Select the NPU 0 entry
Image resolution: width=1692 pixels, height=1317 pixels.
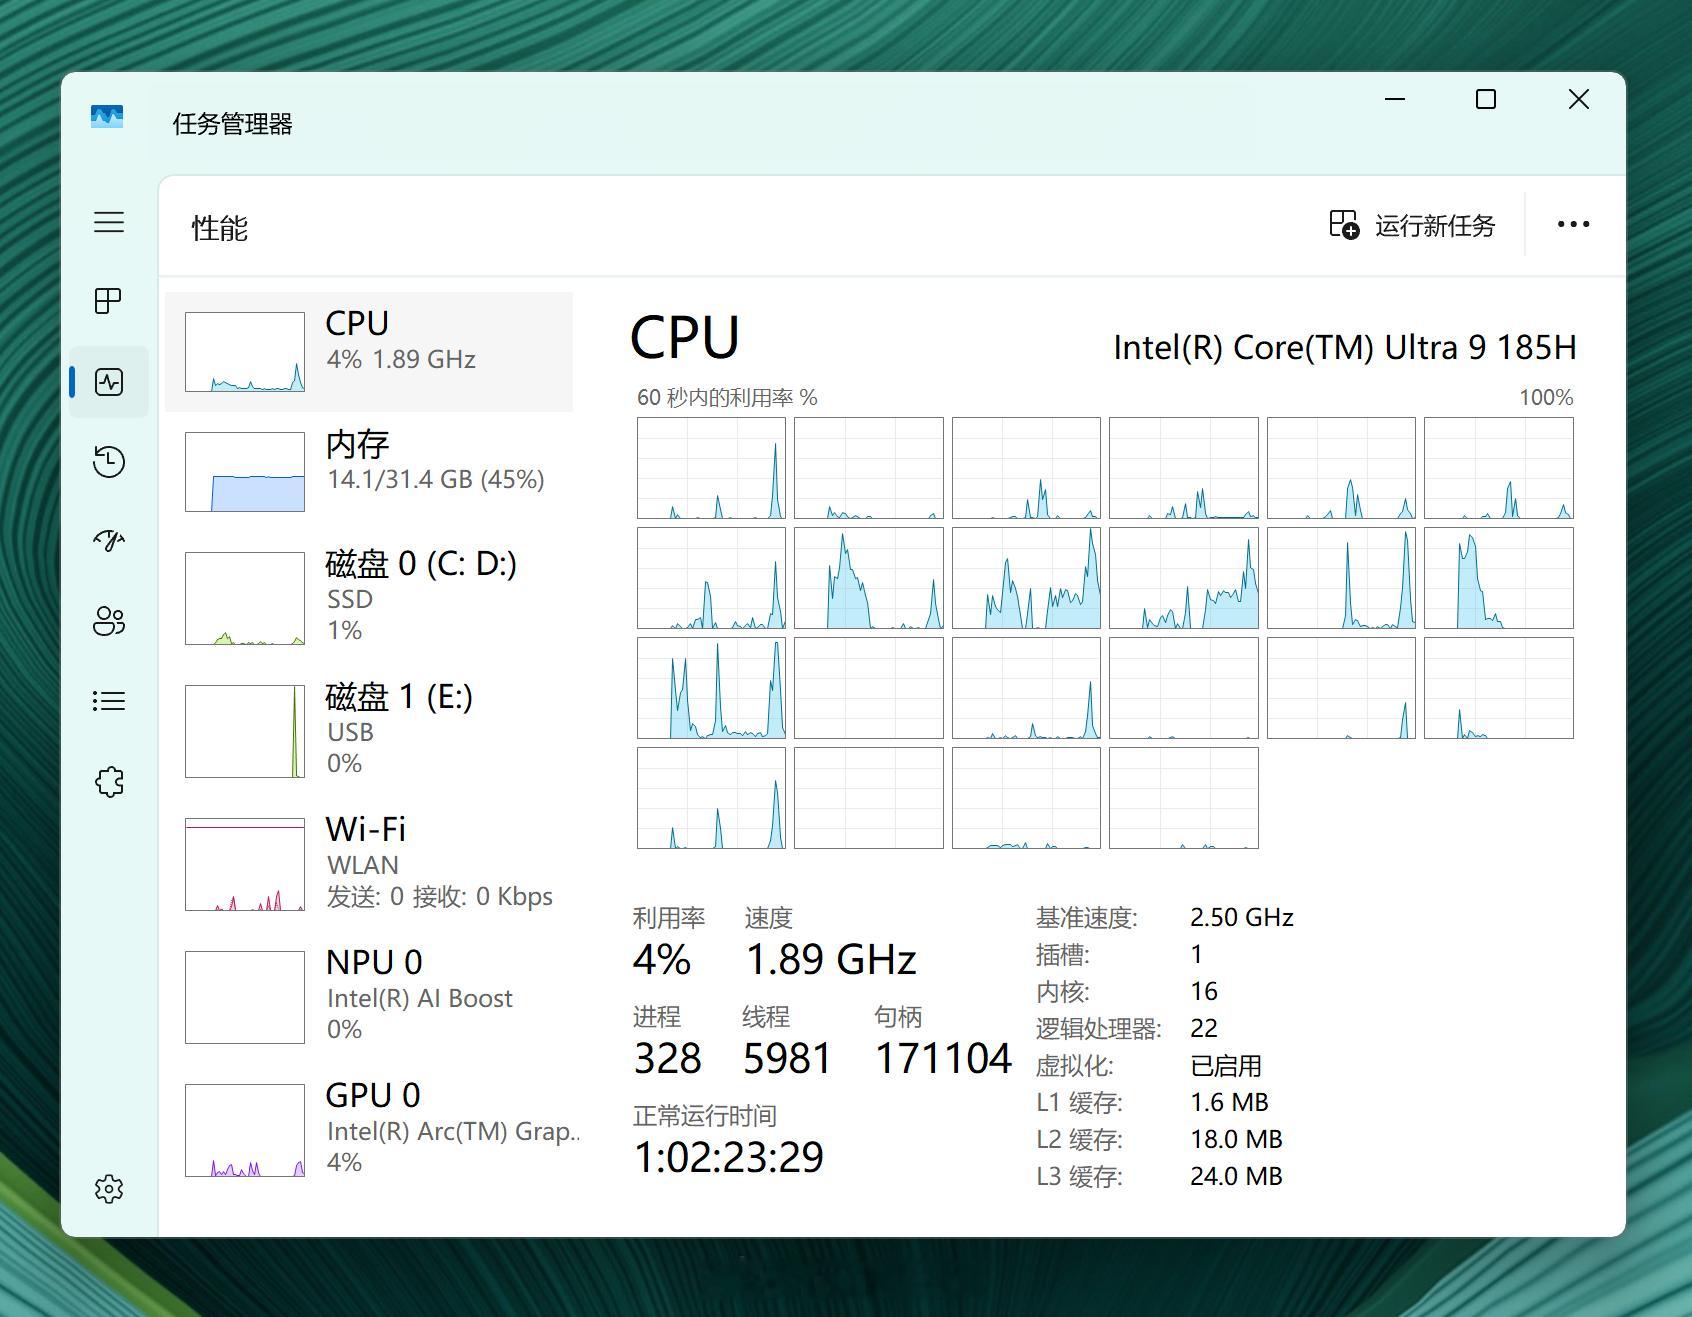[x=369, y=996]
